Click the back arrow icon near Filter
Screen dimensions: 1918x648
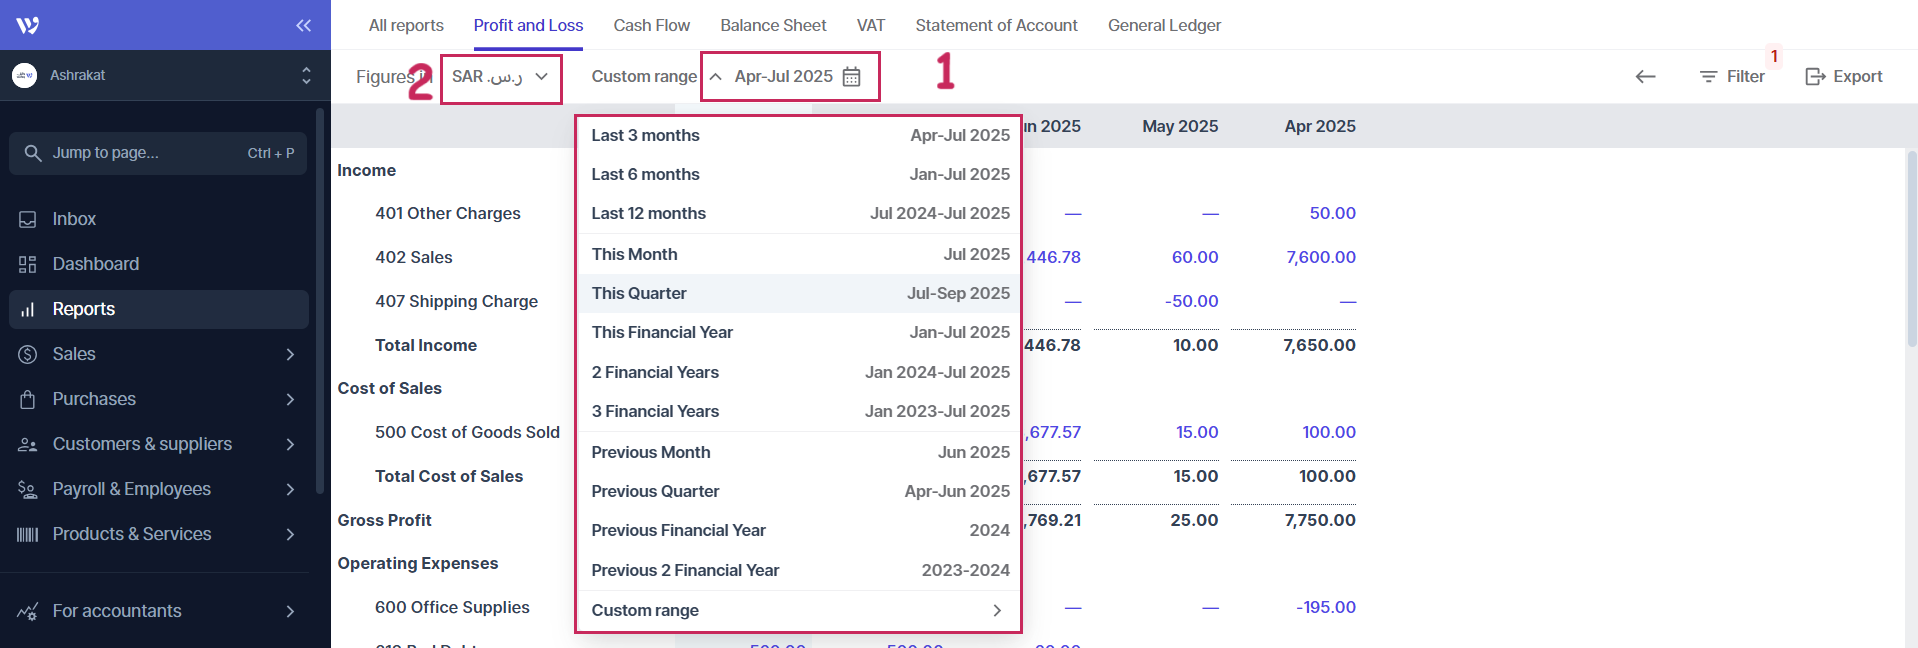(1645, 77)
